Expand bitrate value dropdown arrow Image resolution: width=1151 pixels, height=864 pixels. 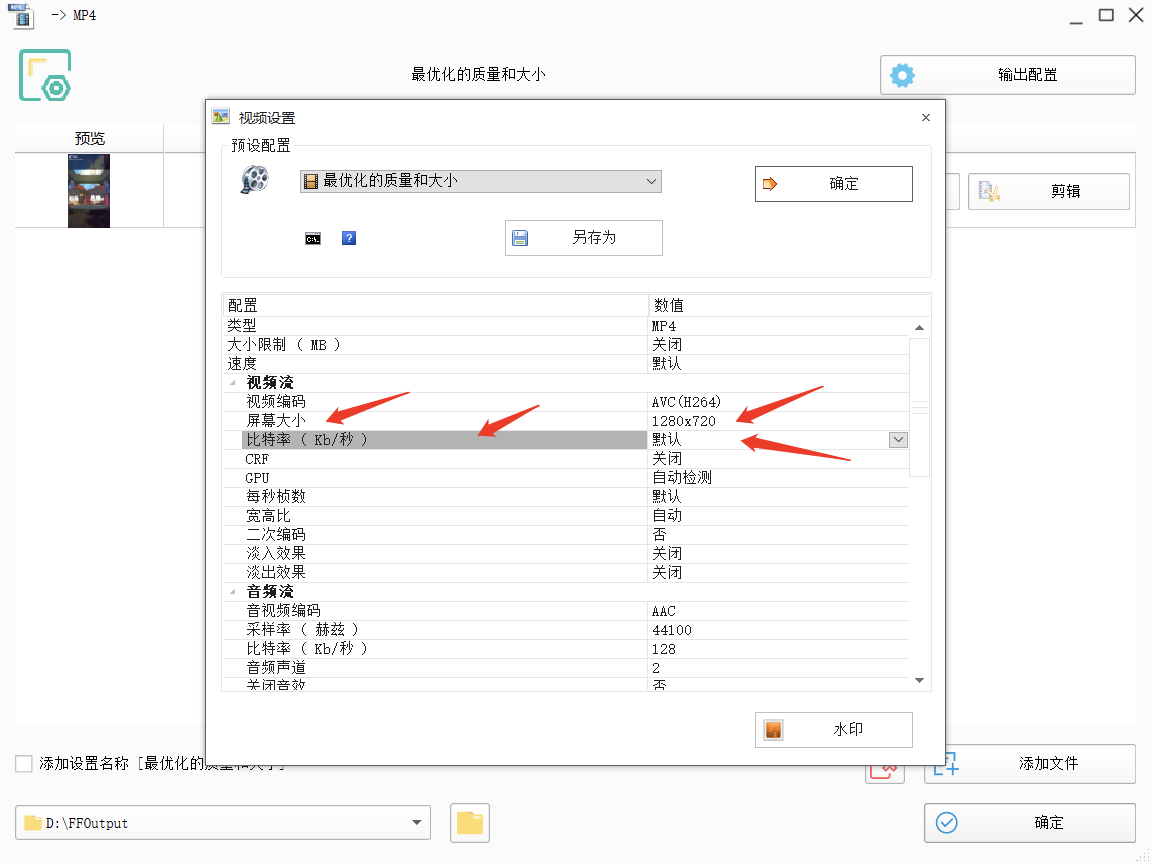coord(898,440)
